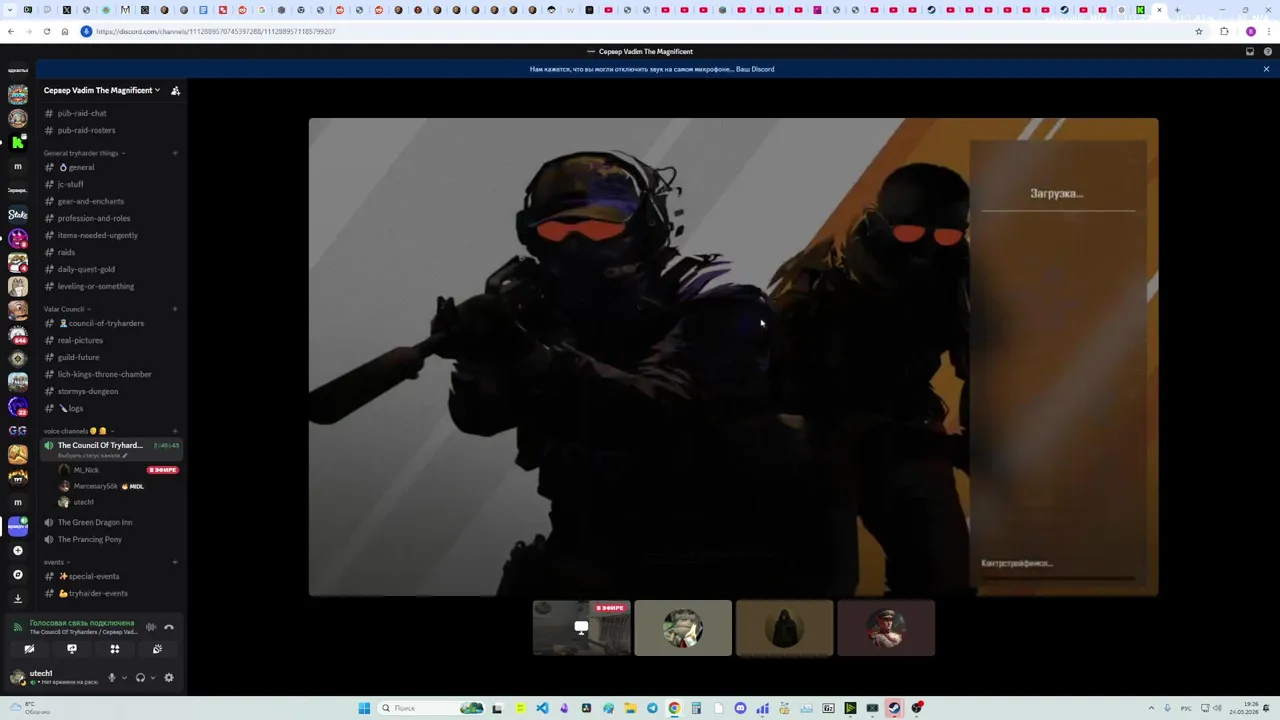1280x720 pixels.
Task: Open the Discord inbox icon at top right
Action: click(1250, 51)
